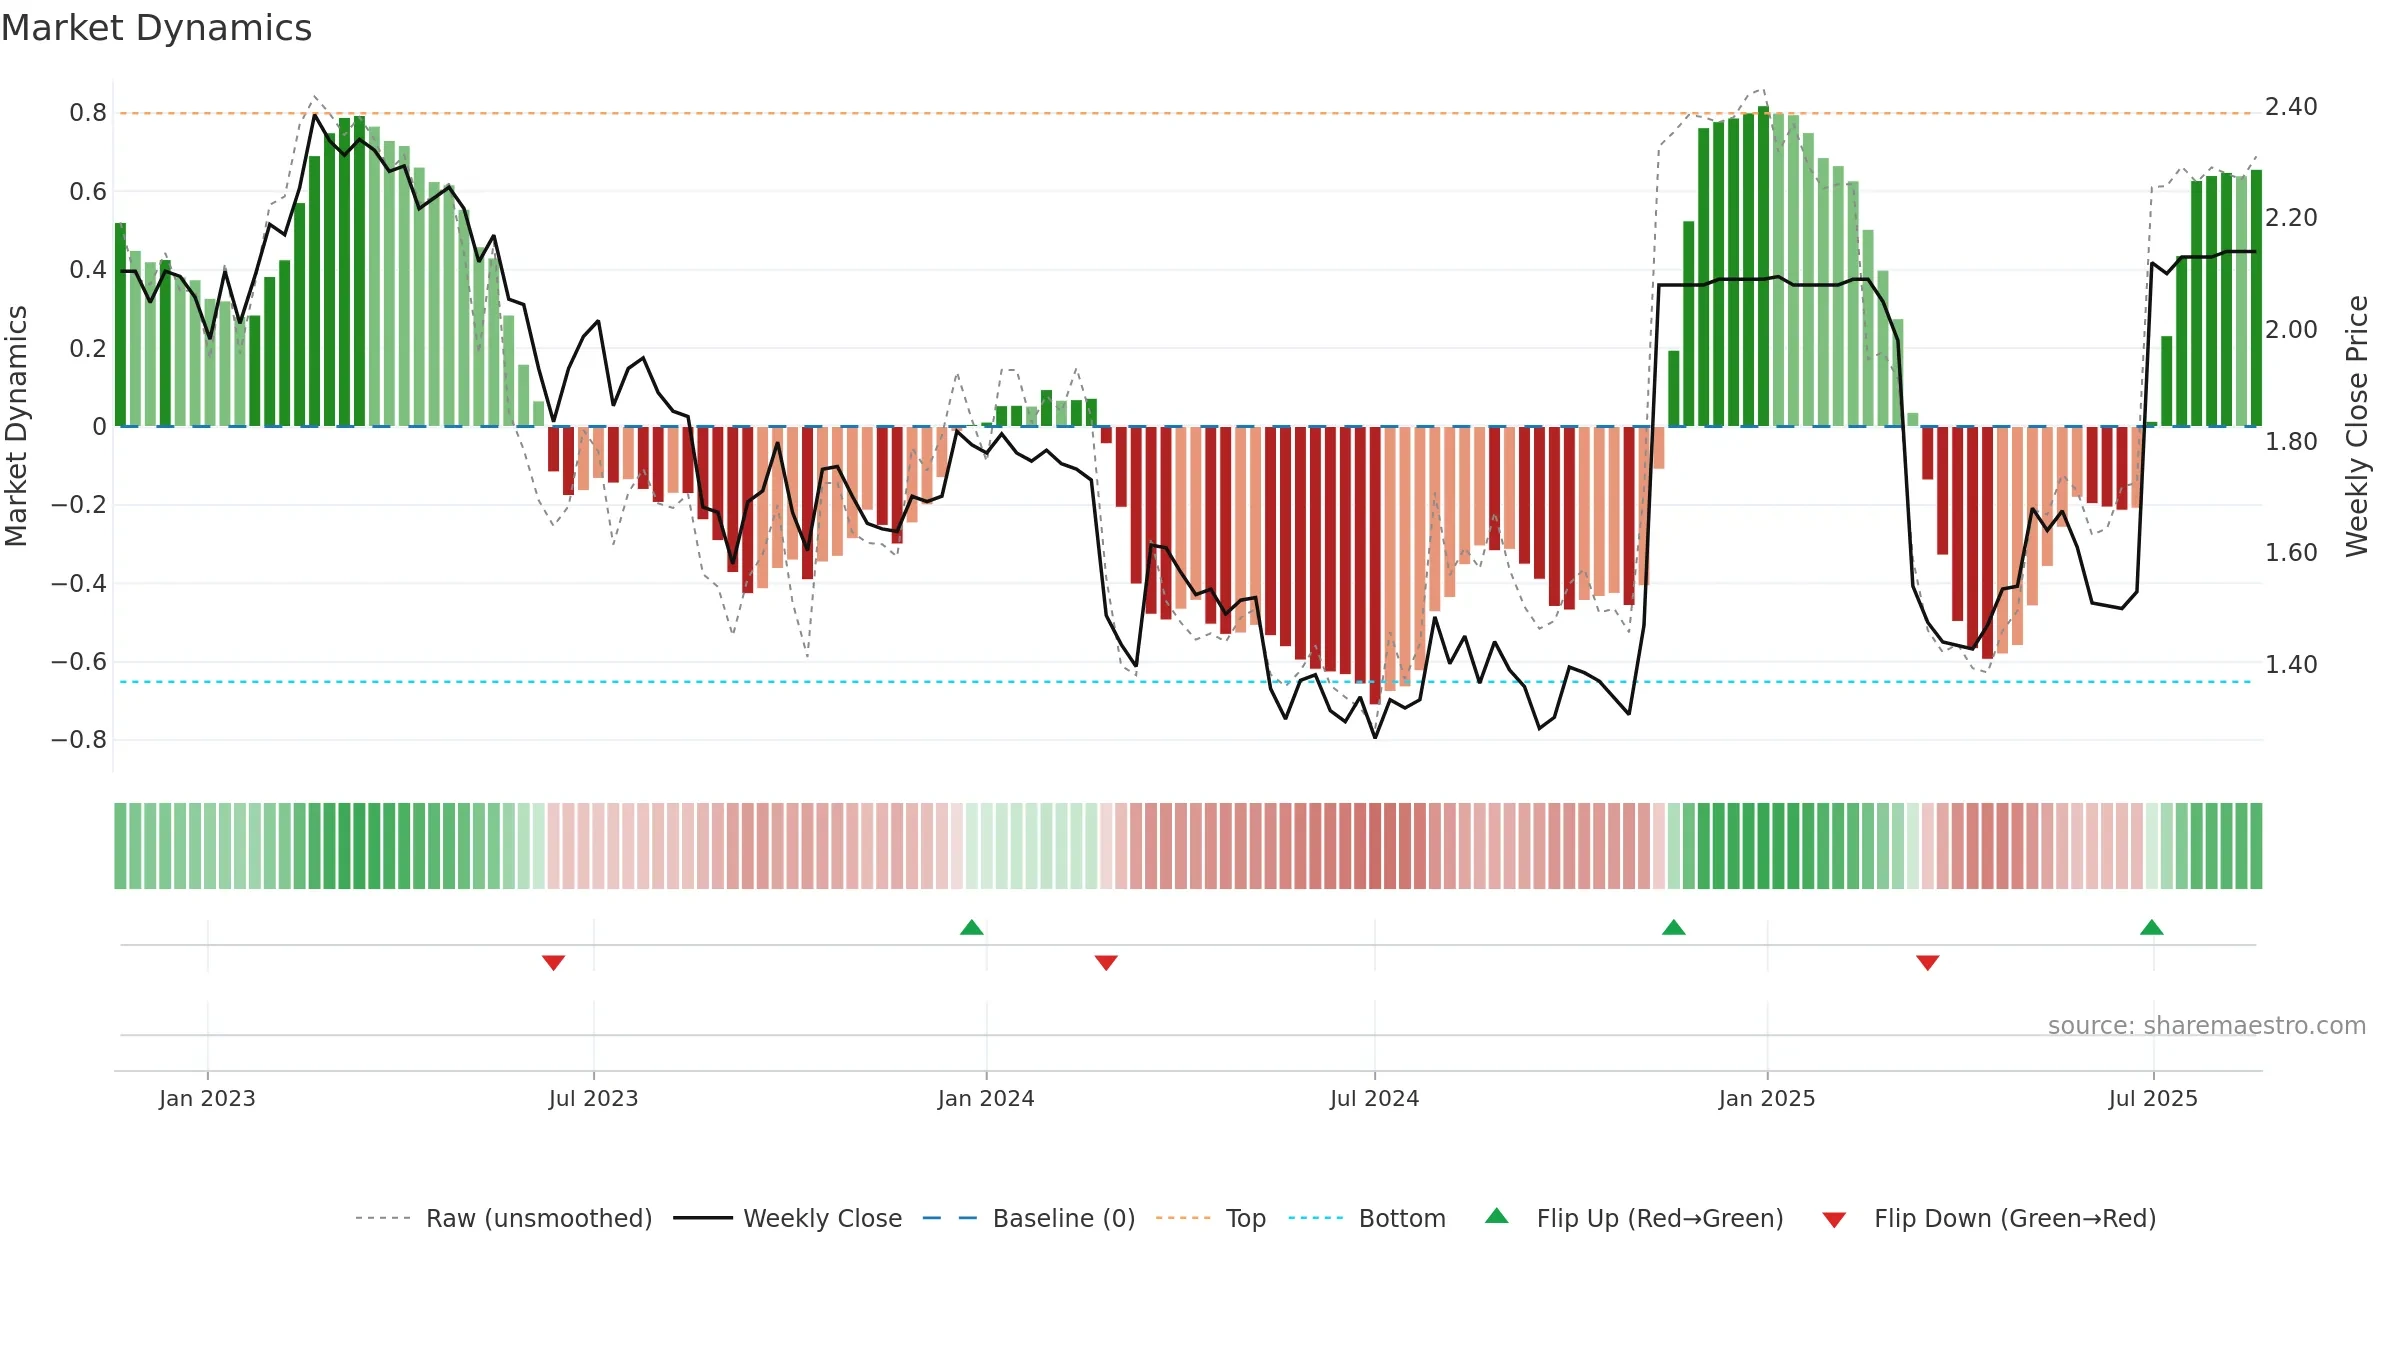Click the −0.8 left axis tick
2400x1350 pixels.
79,740
